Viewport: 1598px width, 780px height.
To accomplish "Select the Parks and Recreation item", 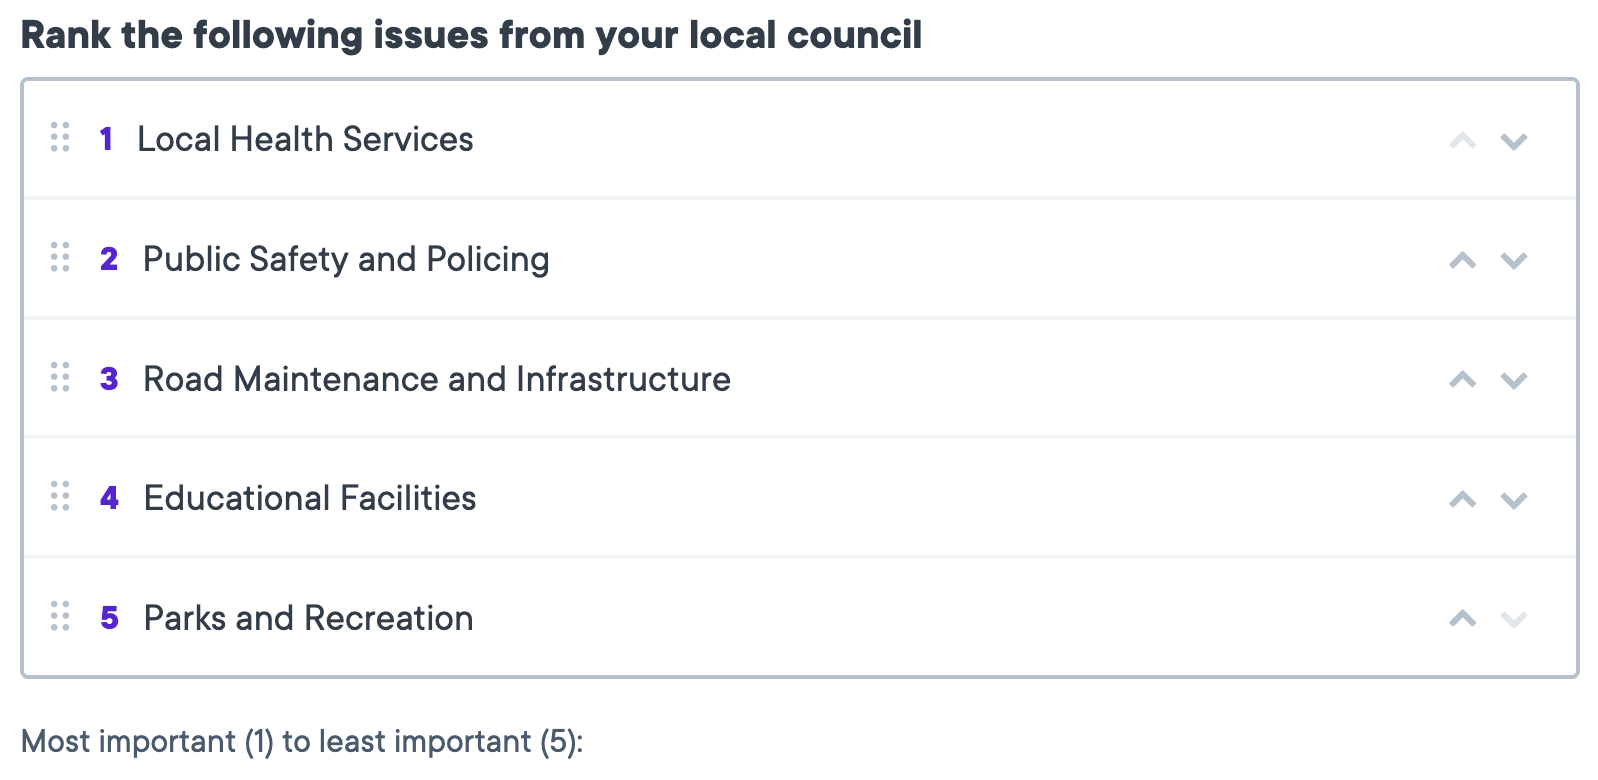I will [308, 618].
